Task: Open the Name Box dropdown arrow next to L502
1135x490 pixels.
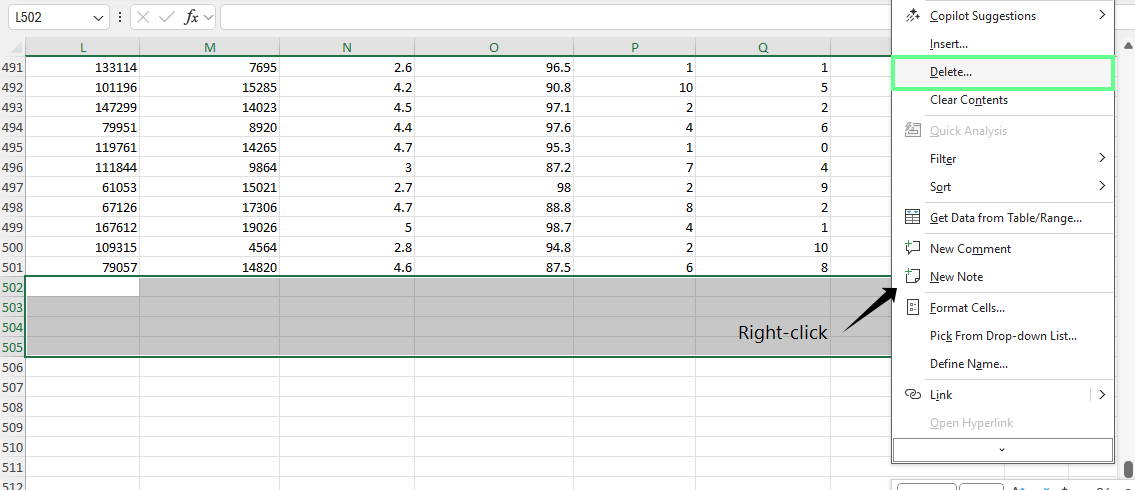Action: (98, 17)
